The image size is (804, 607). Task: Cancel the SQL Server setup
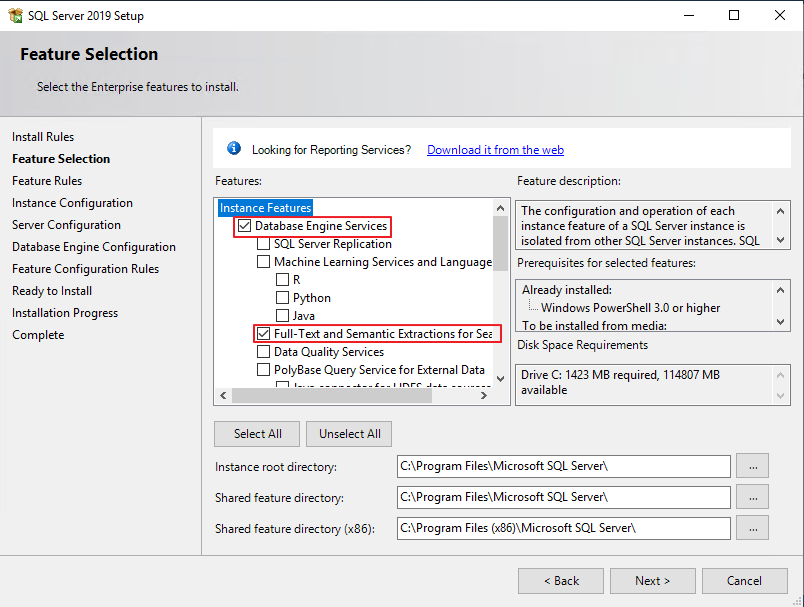click(745, 581)
